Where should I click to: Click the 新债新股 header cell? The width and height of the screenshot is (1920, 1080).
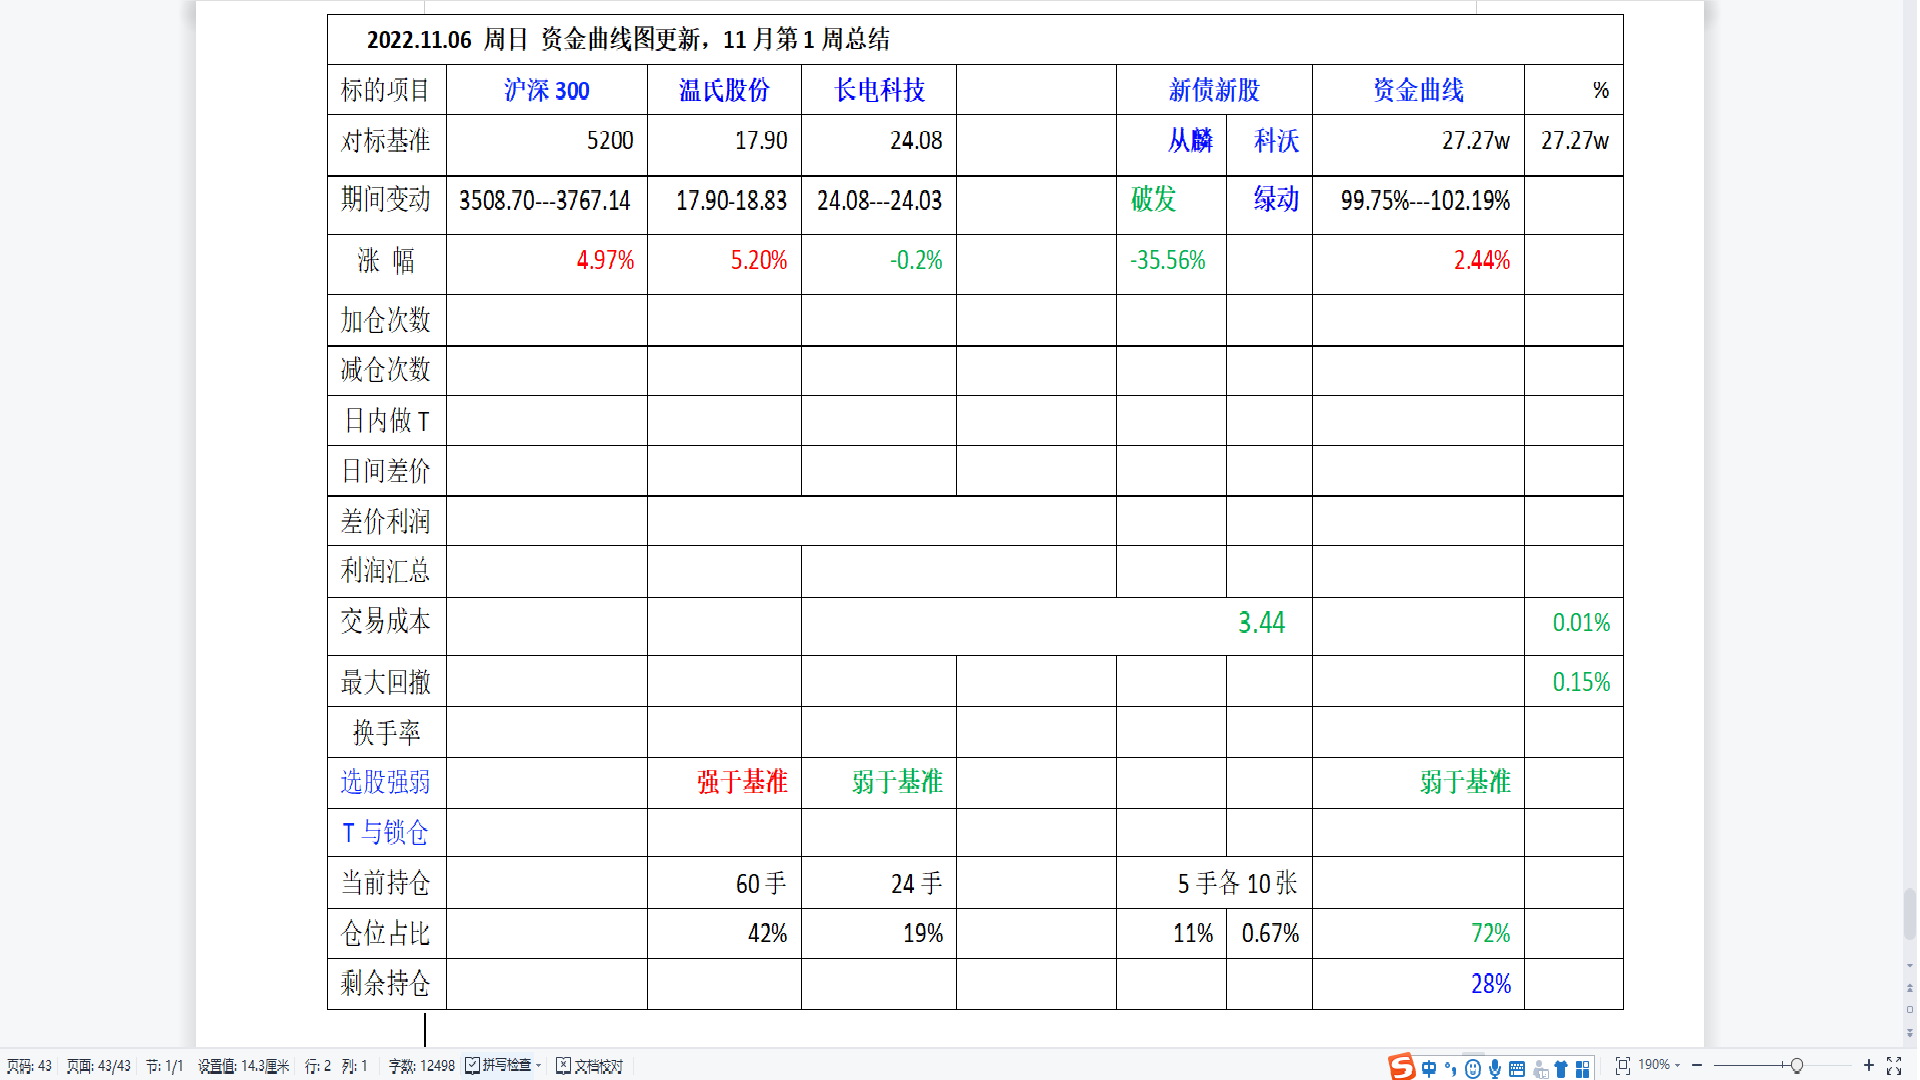1214,90
